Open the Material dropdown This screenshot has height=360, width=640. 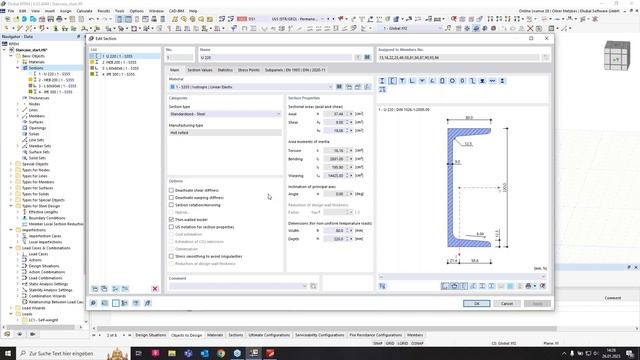point(330,87)
